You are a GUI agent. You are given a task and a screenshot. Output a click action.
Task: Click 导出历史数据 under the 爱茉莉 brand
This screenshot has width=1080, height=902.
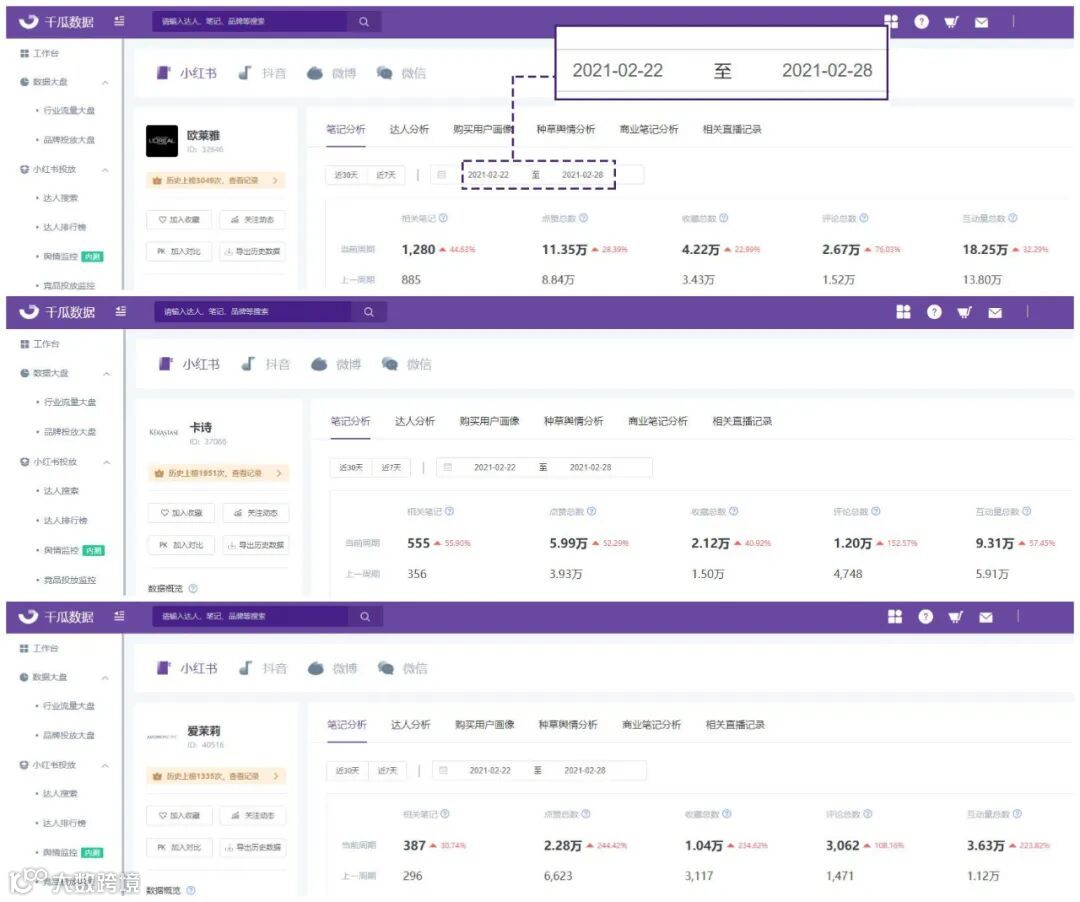coord(253,847)
